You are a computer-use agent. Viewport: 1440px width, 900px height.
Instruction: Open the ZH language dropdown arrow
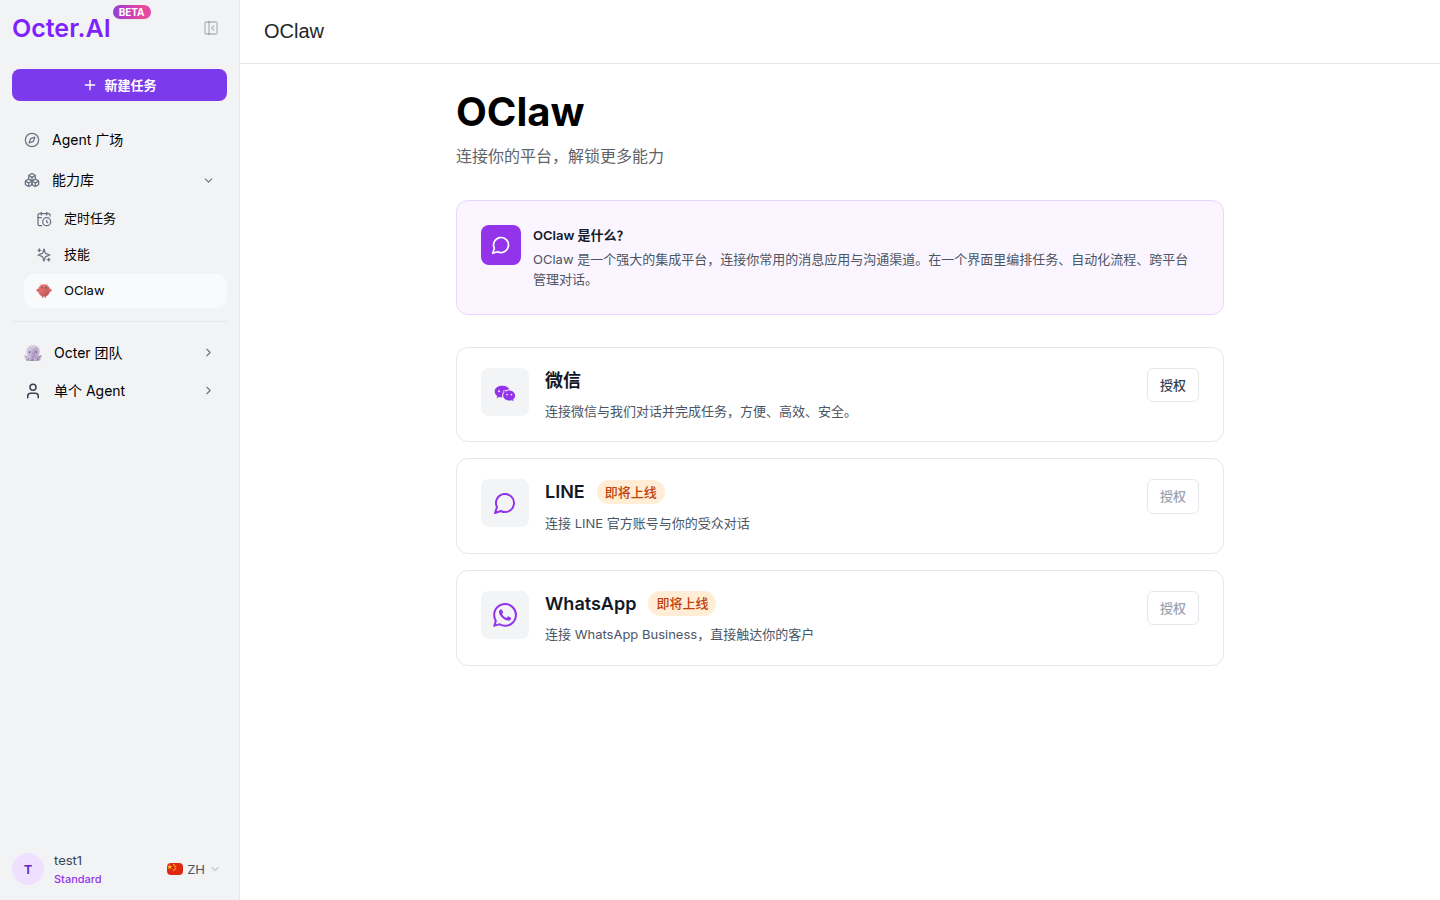pyautogui.click(x=215, y=869)
